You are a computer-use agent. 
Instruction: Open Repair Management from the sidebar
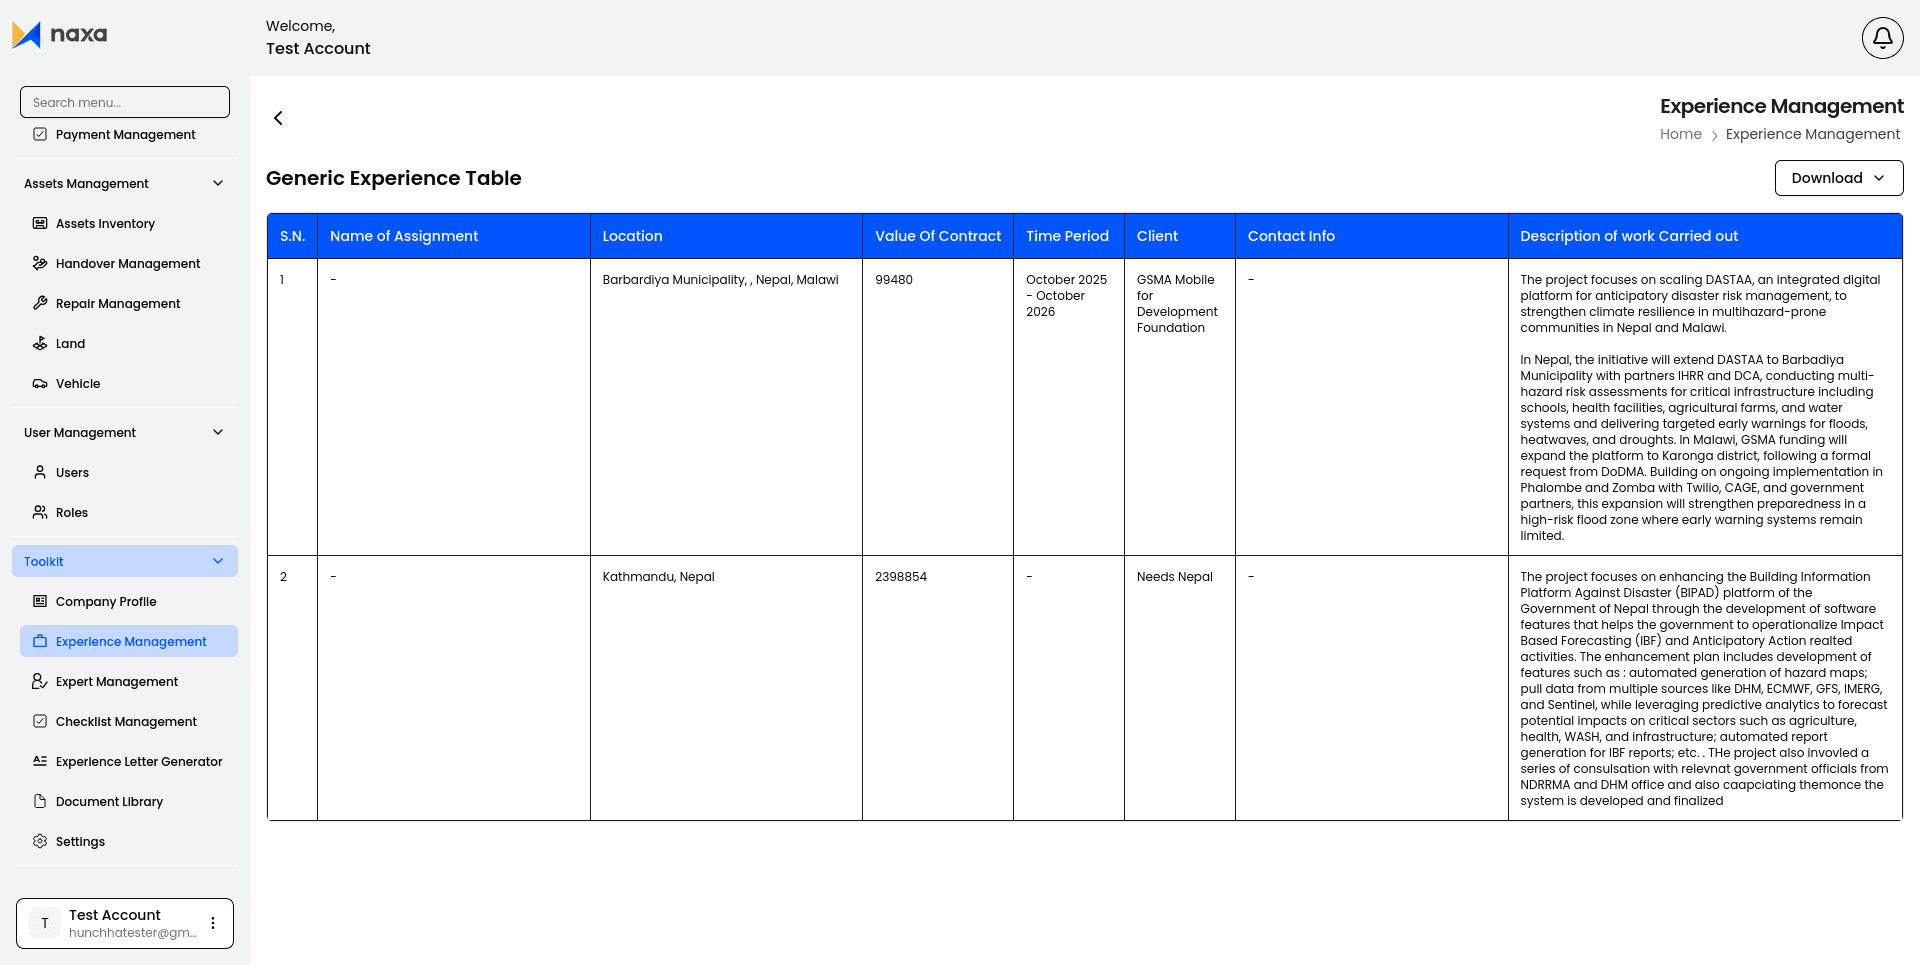click(x=118, y=303)
